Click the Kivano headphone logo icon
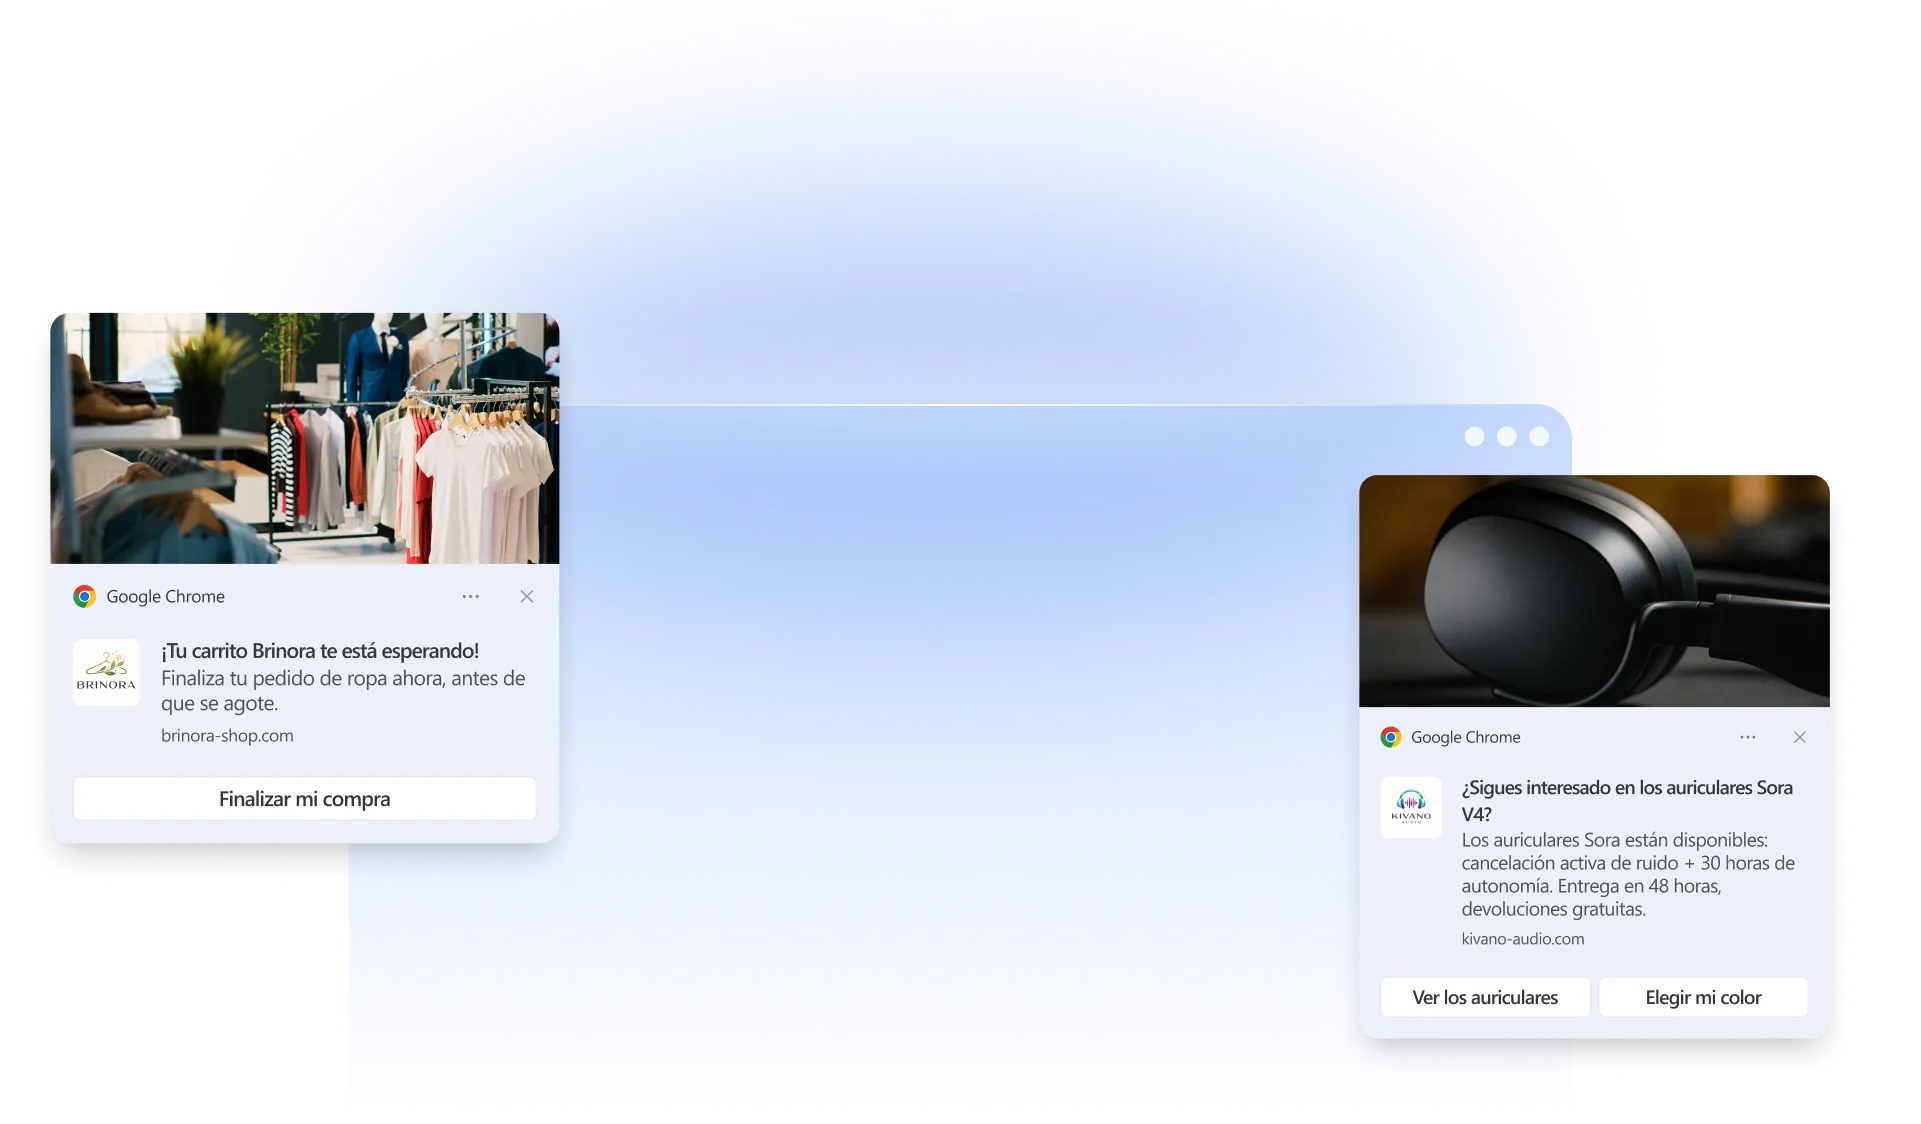 click(x=1411, y=807)
